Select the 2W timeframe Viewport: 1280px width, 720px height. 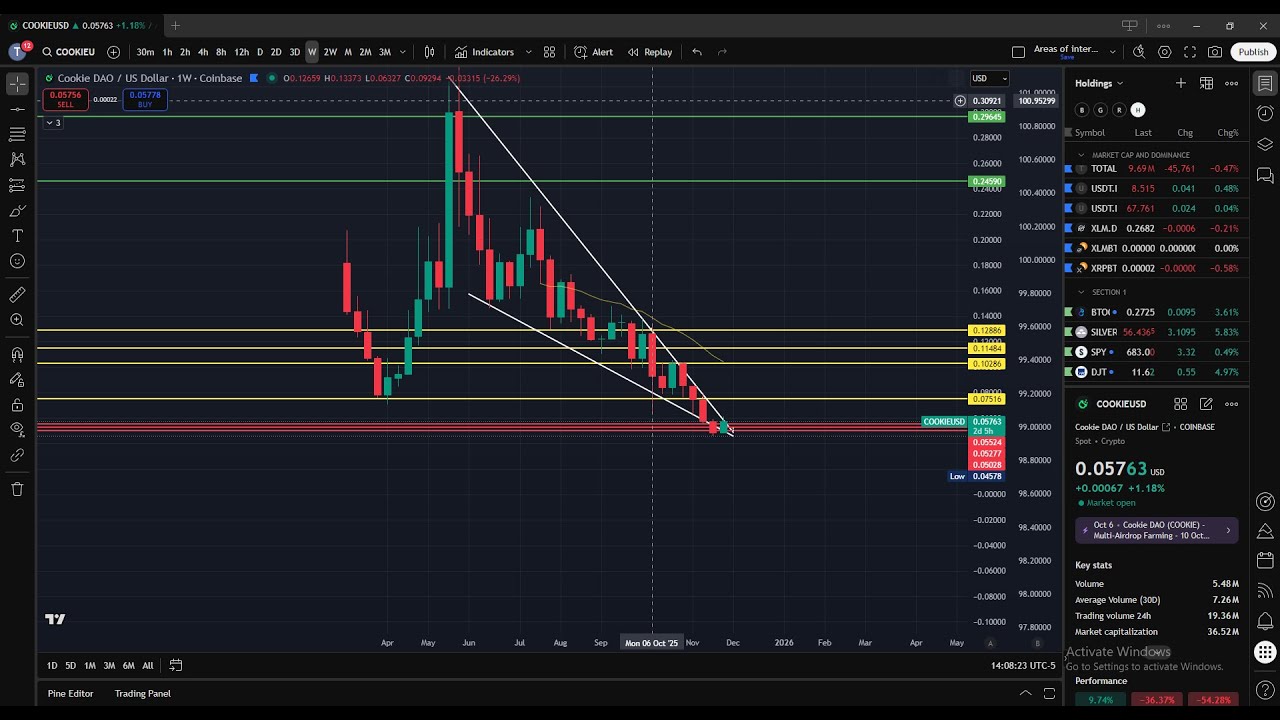pyautogui.click(x=330, y=52)
